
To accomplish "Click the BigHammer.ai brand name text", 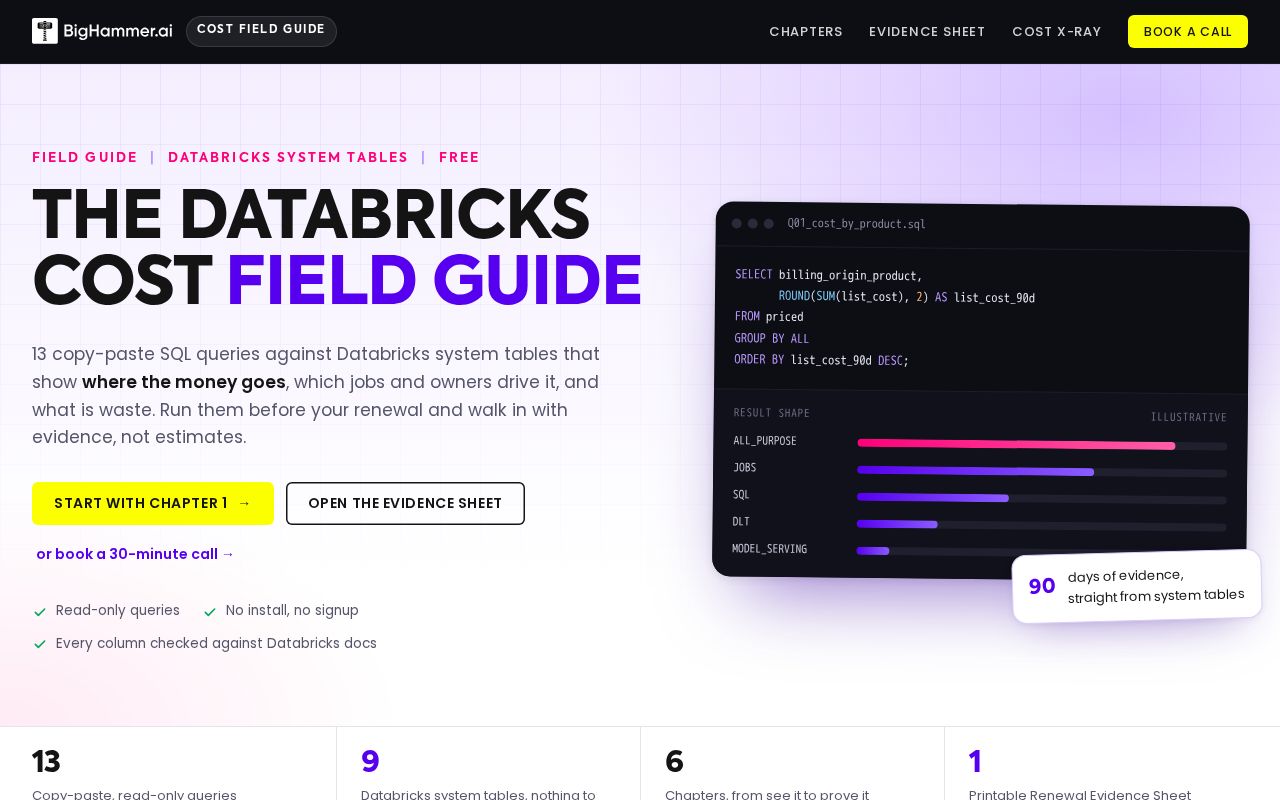I will tap(117, 31).
